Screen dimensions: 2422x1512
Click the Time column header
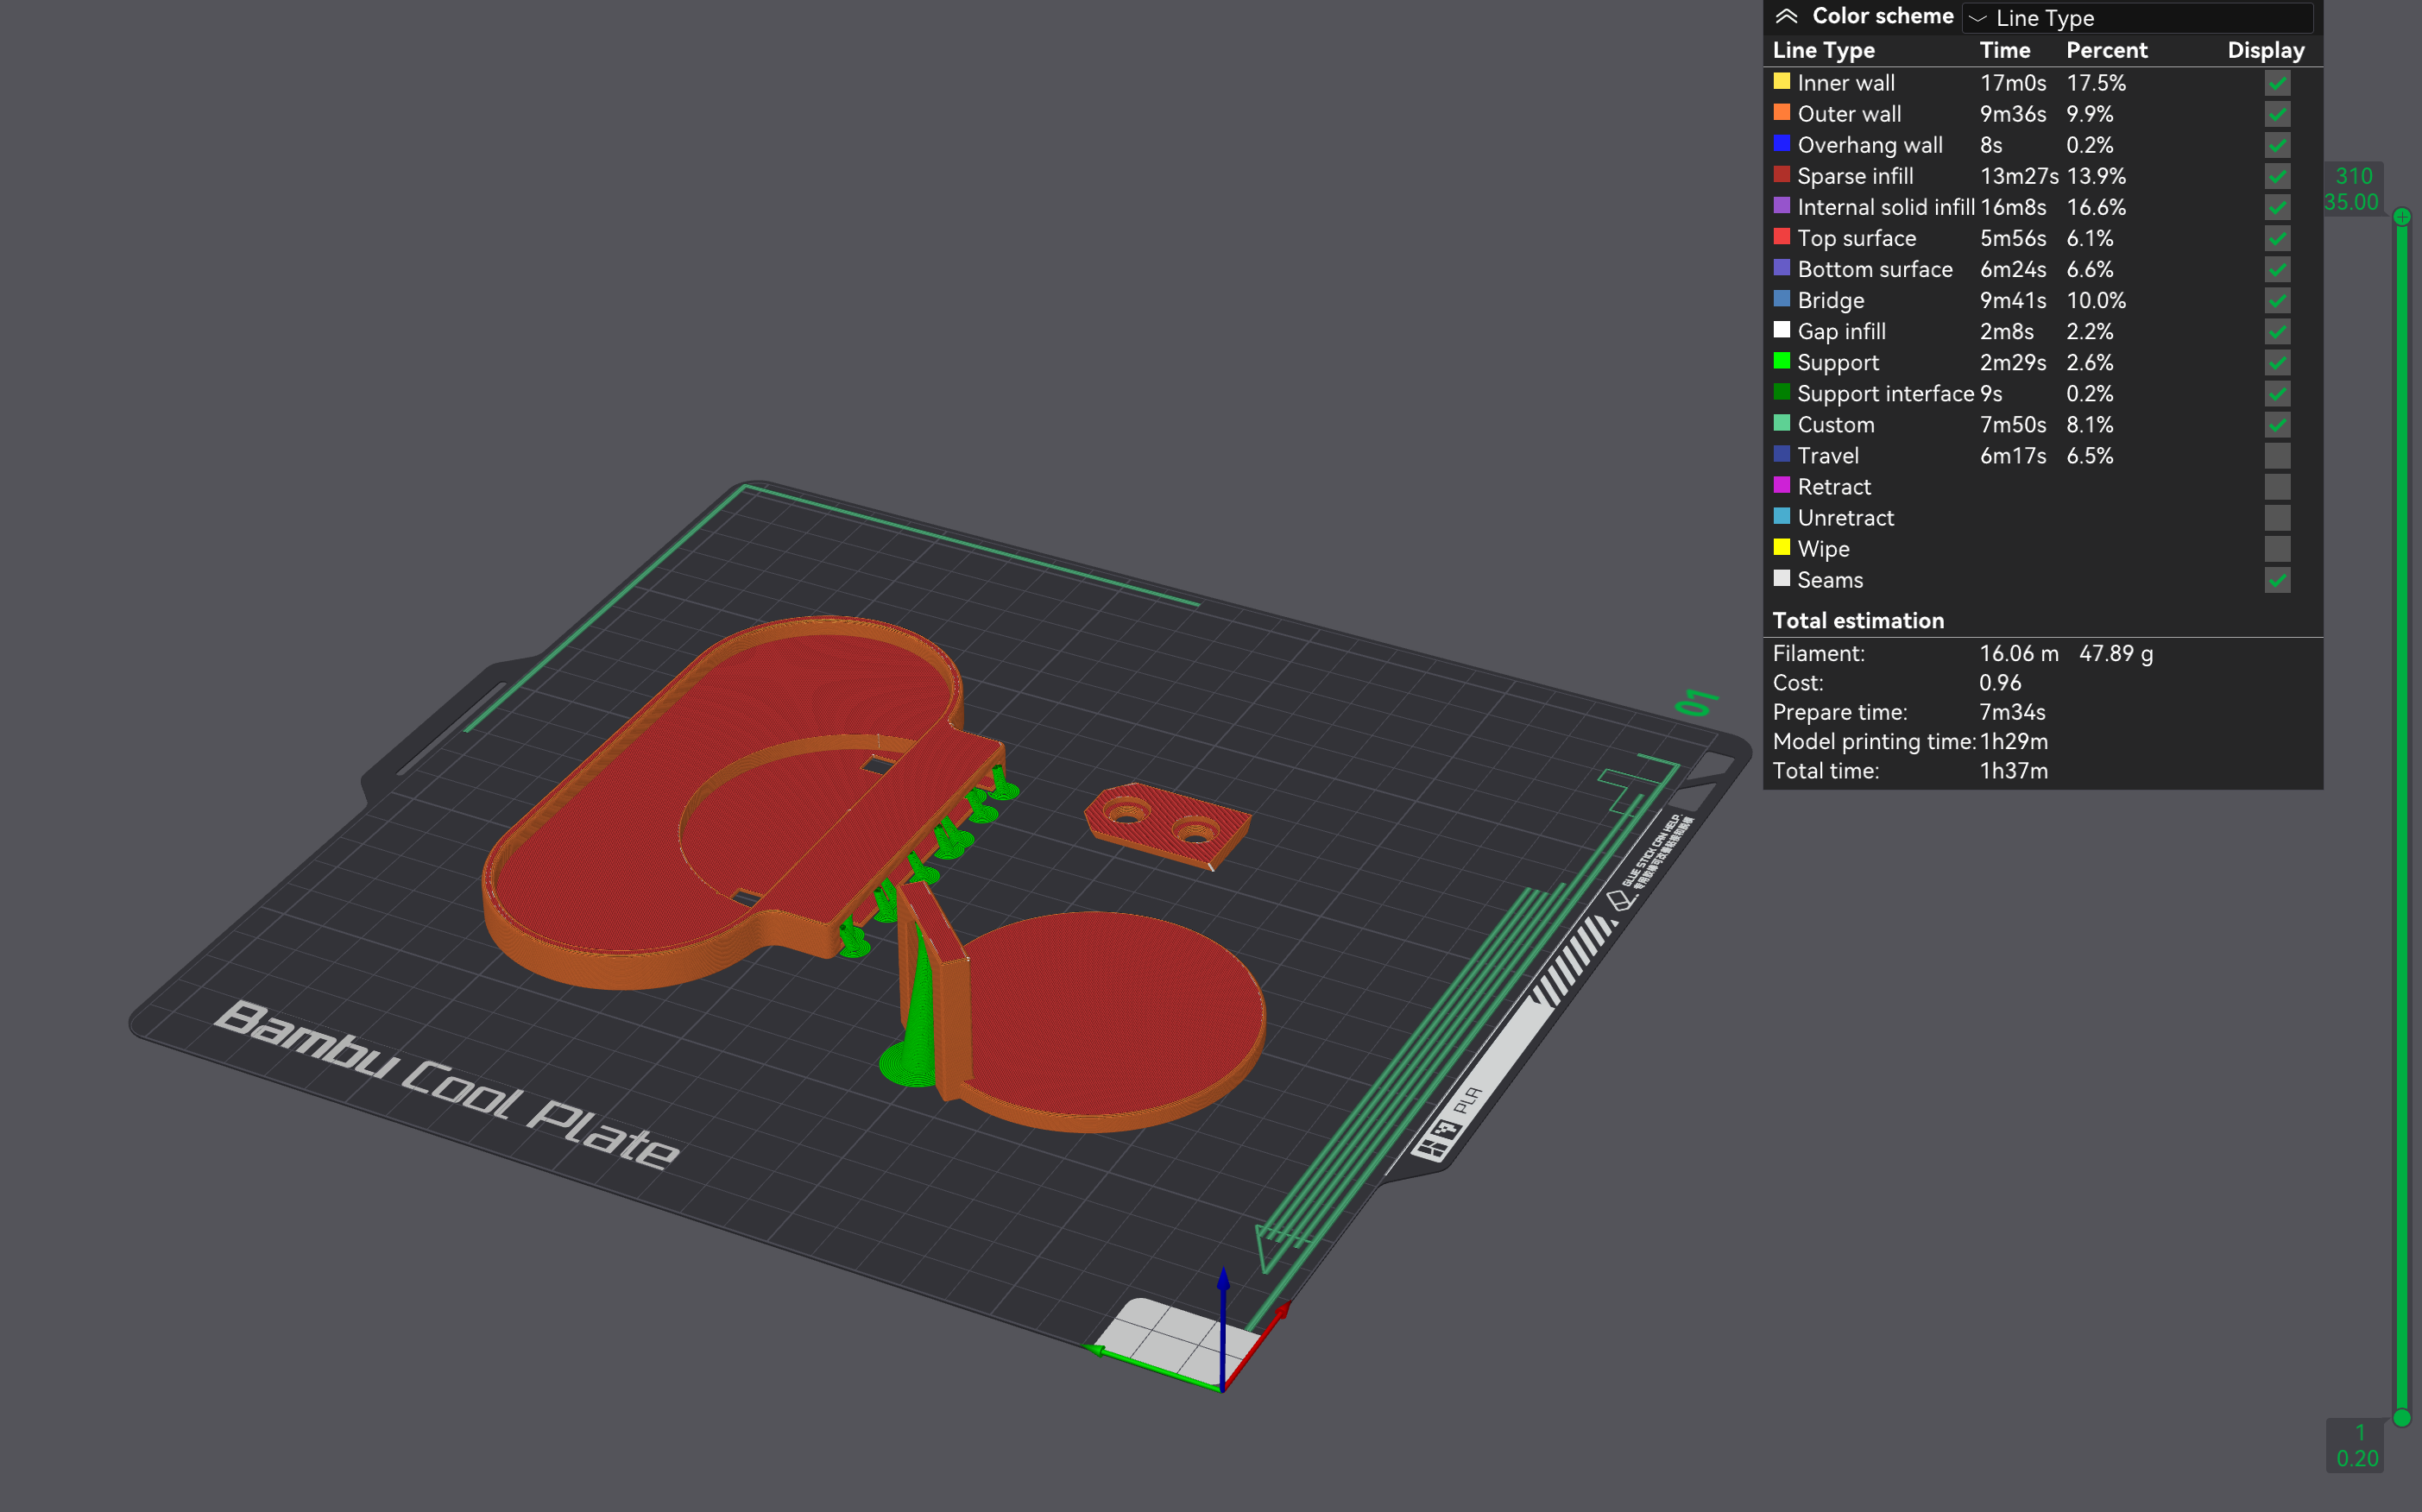(x=2004, y=50)
